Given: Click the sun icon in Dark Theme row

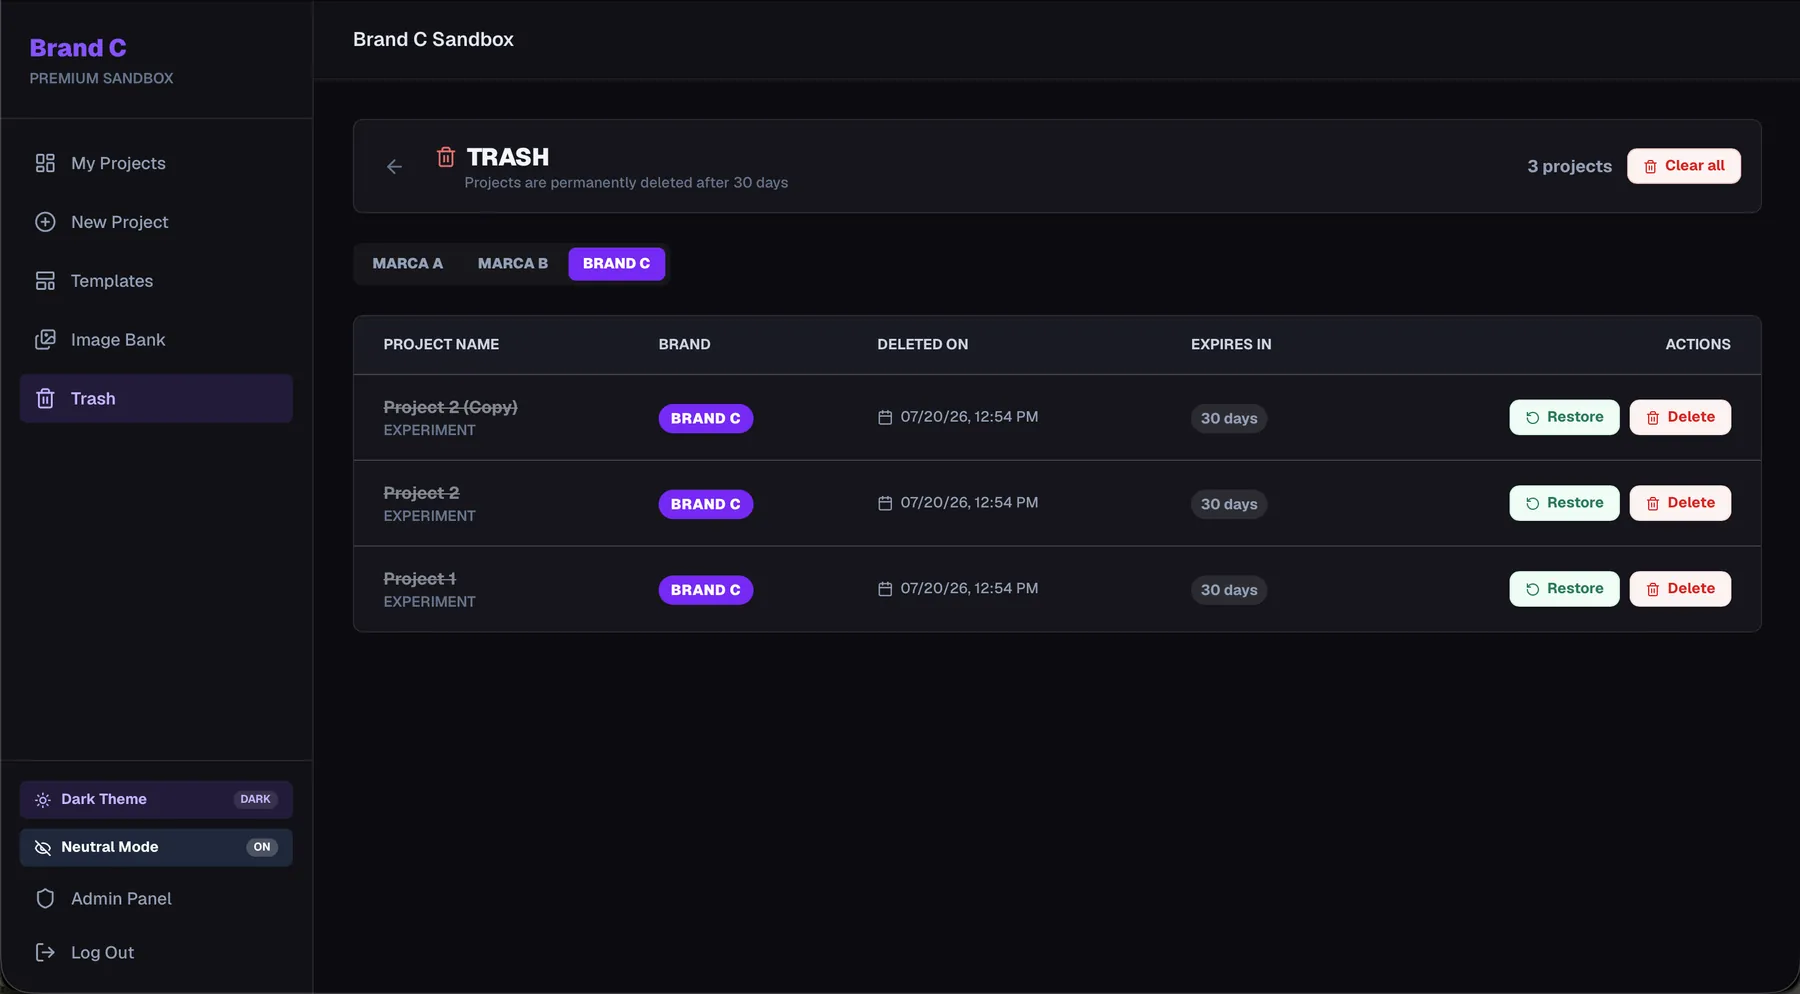Looking at the screenshot, I should pos(43,800).
